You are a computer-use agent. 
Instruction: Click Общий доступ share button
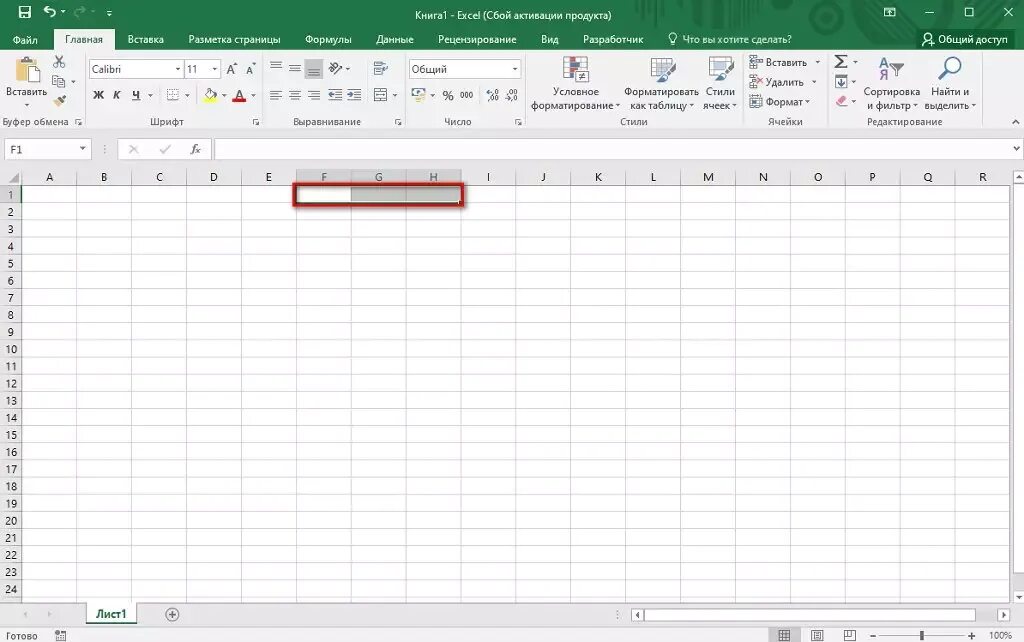tap(965, 39)
